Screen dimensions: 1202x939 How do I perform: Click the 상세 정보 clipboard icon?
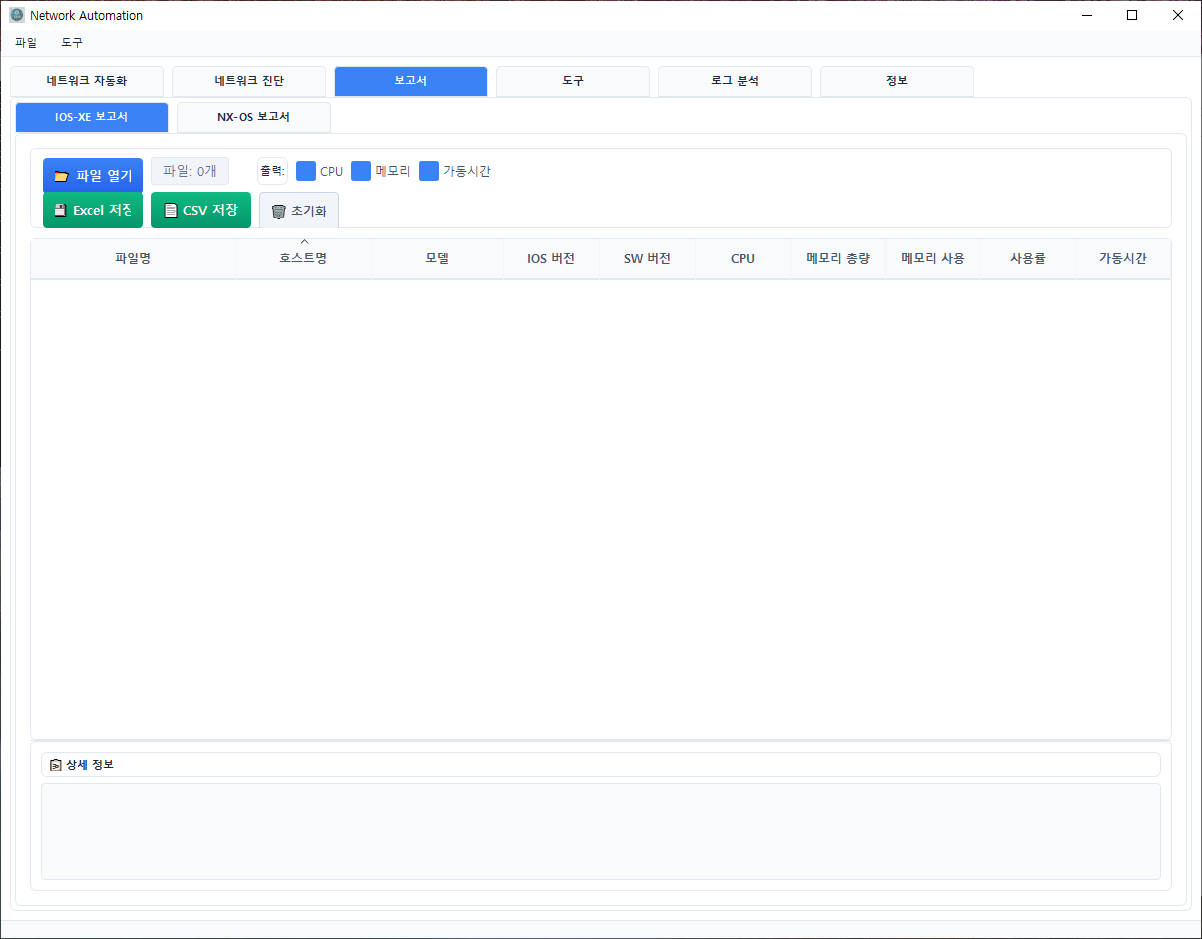tap(56, 765)
